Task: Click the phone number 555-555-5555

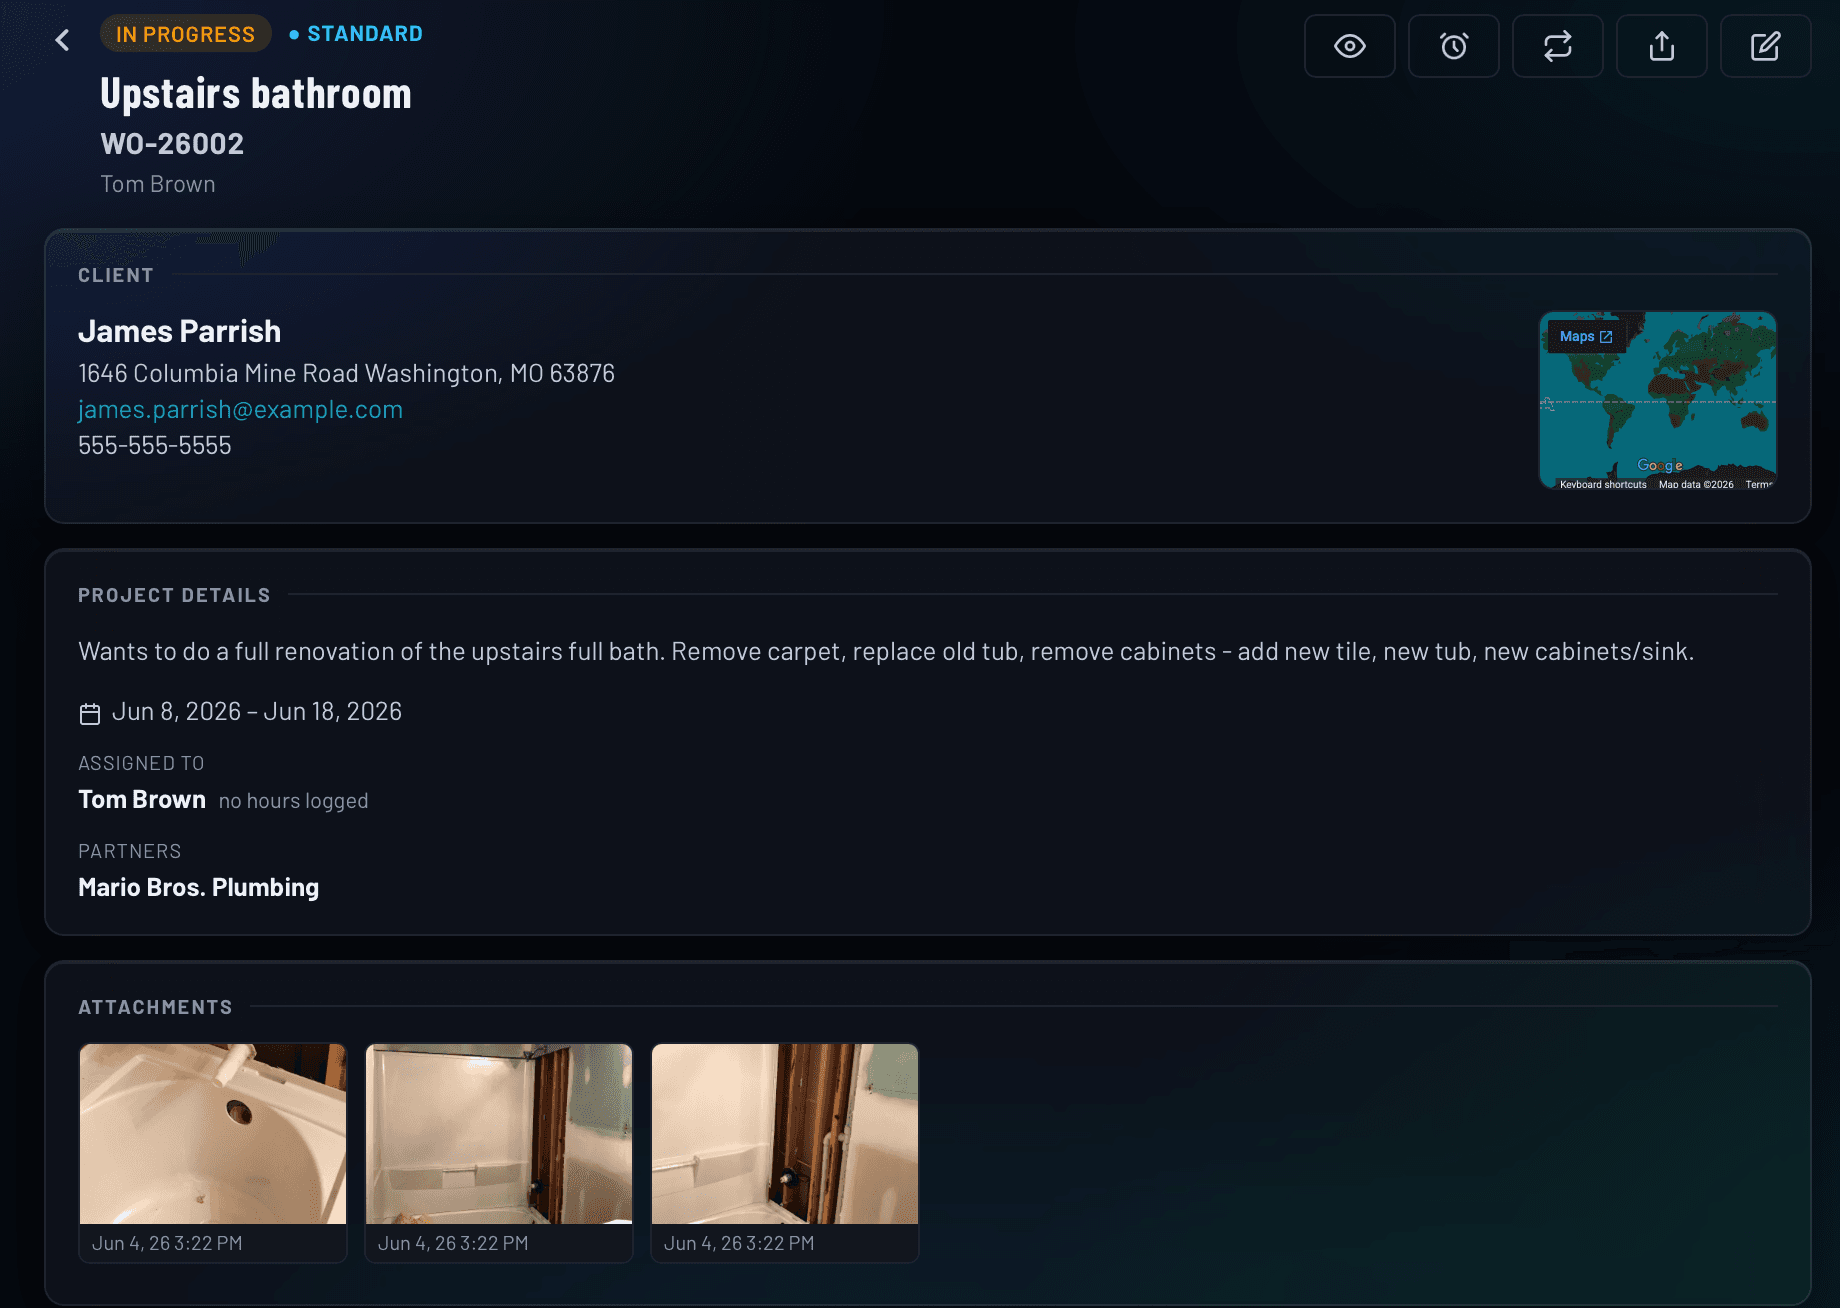Action: [155, 446]
